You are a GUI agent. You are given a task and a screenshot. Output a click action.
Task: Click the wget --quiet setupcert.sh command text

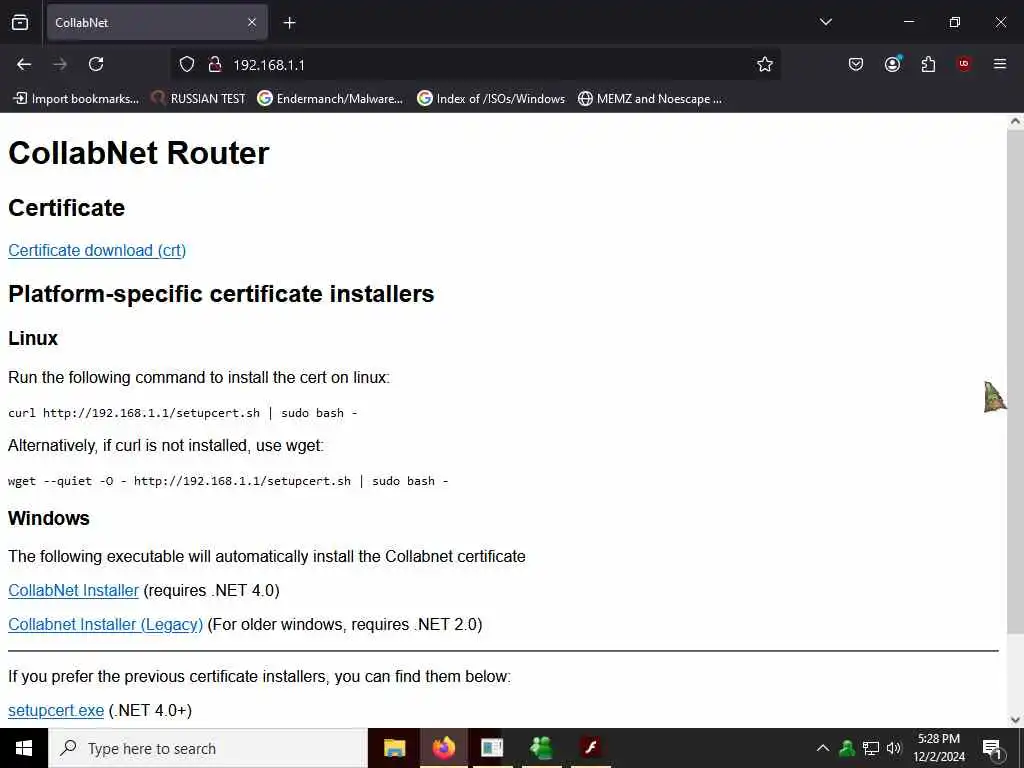[x=228, y=481]
